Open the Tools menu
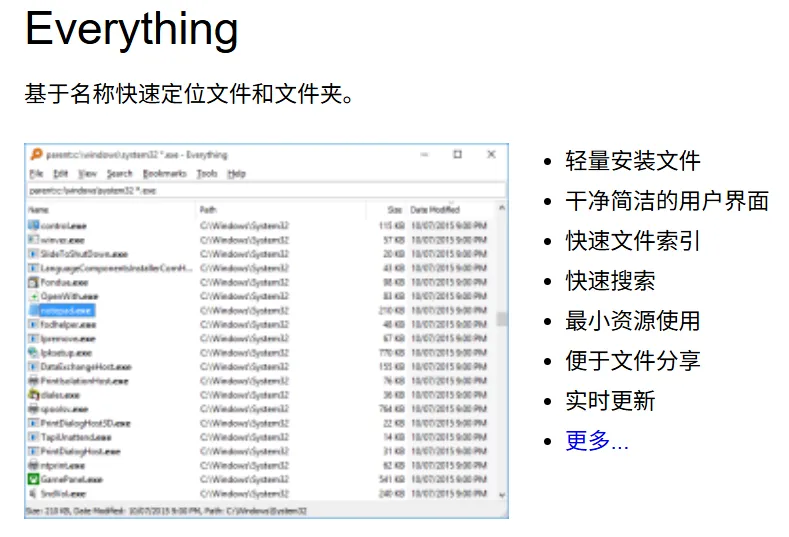This screenshot has height=537, width=789. [207, 174]
